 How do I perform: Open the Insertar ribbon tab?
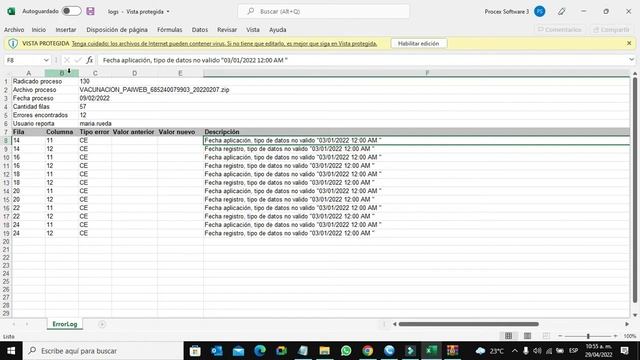click(x=66, y=30)
